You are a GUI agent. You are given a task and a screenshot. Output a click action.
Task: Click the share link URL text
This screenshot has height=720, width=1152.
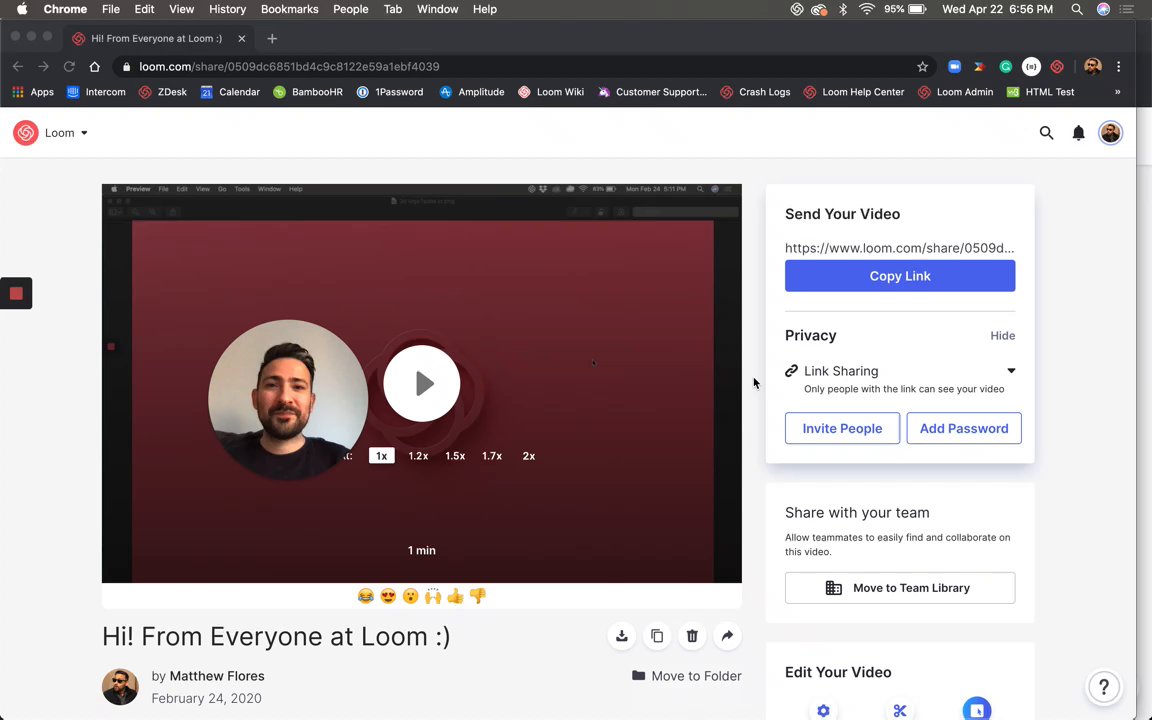899,248
